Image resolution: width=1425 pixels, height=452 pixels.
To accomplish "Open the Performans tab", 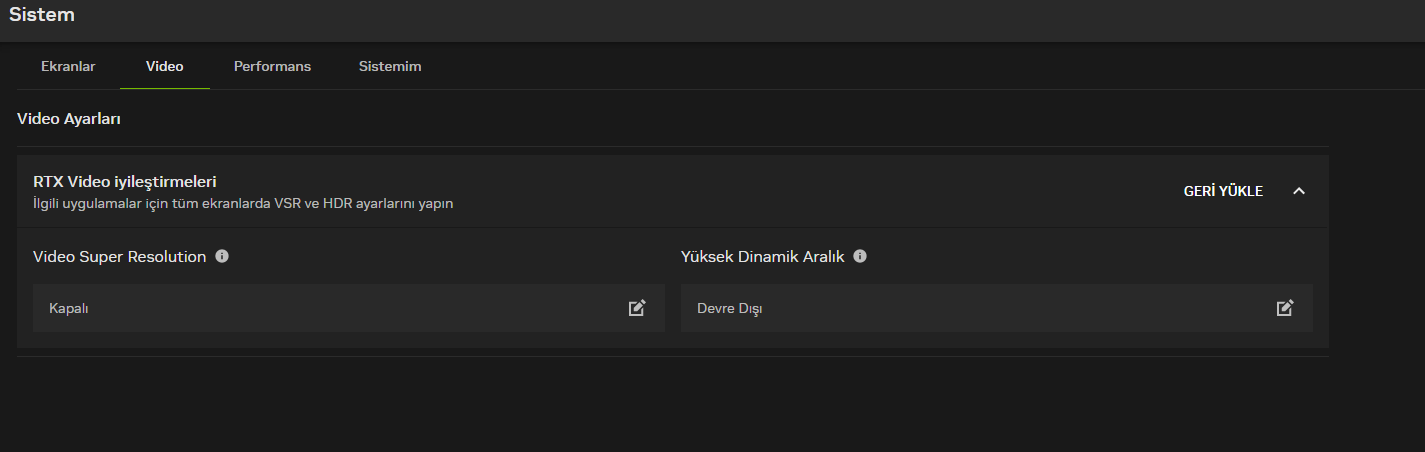I will tap(272, 67).
